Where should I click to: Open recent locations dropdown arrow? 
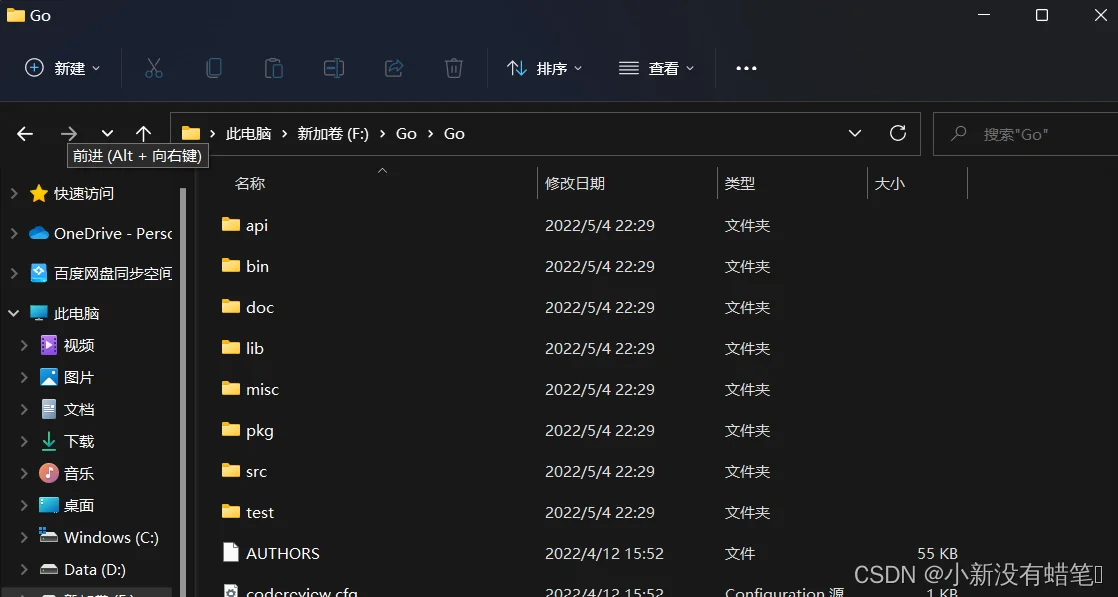coord(107,133)
